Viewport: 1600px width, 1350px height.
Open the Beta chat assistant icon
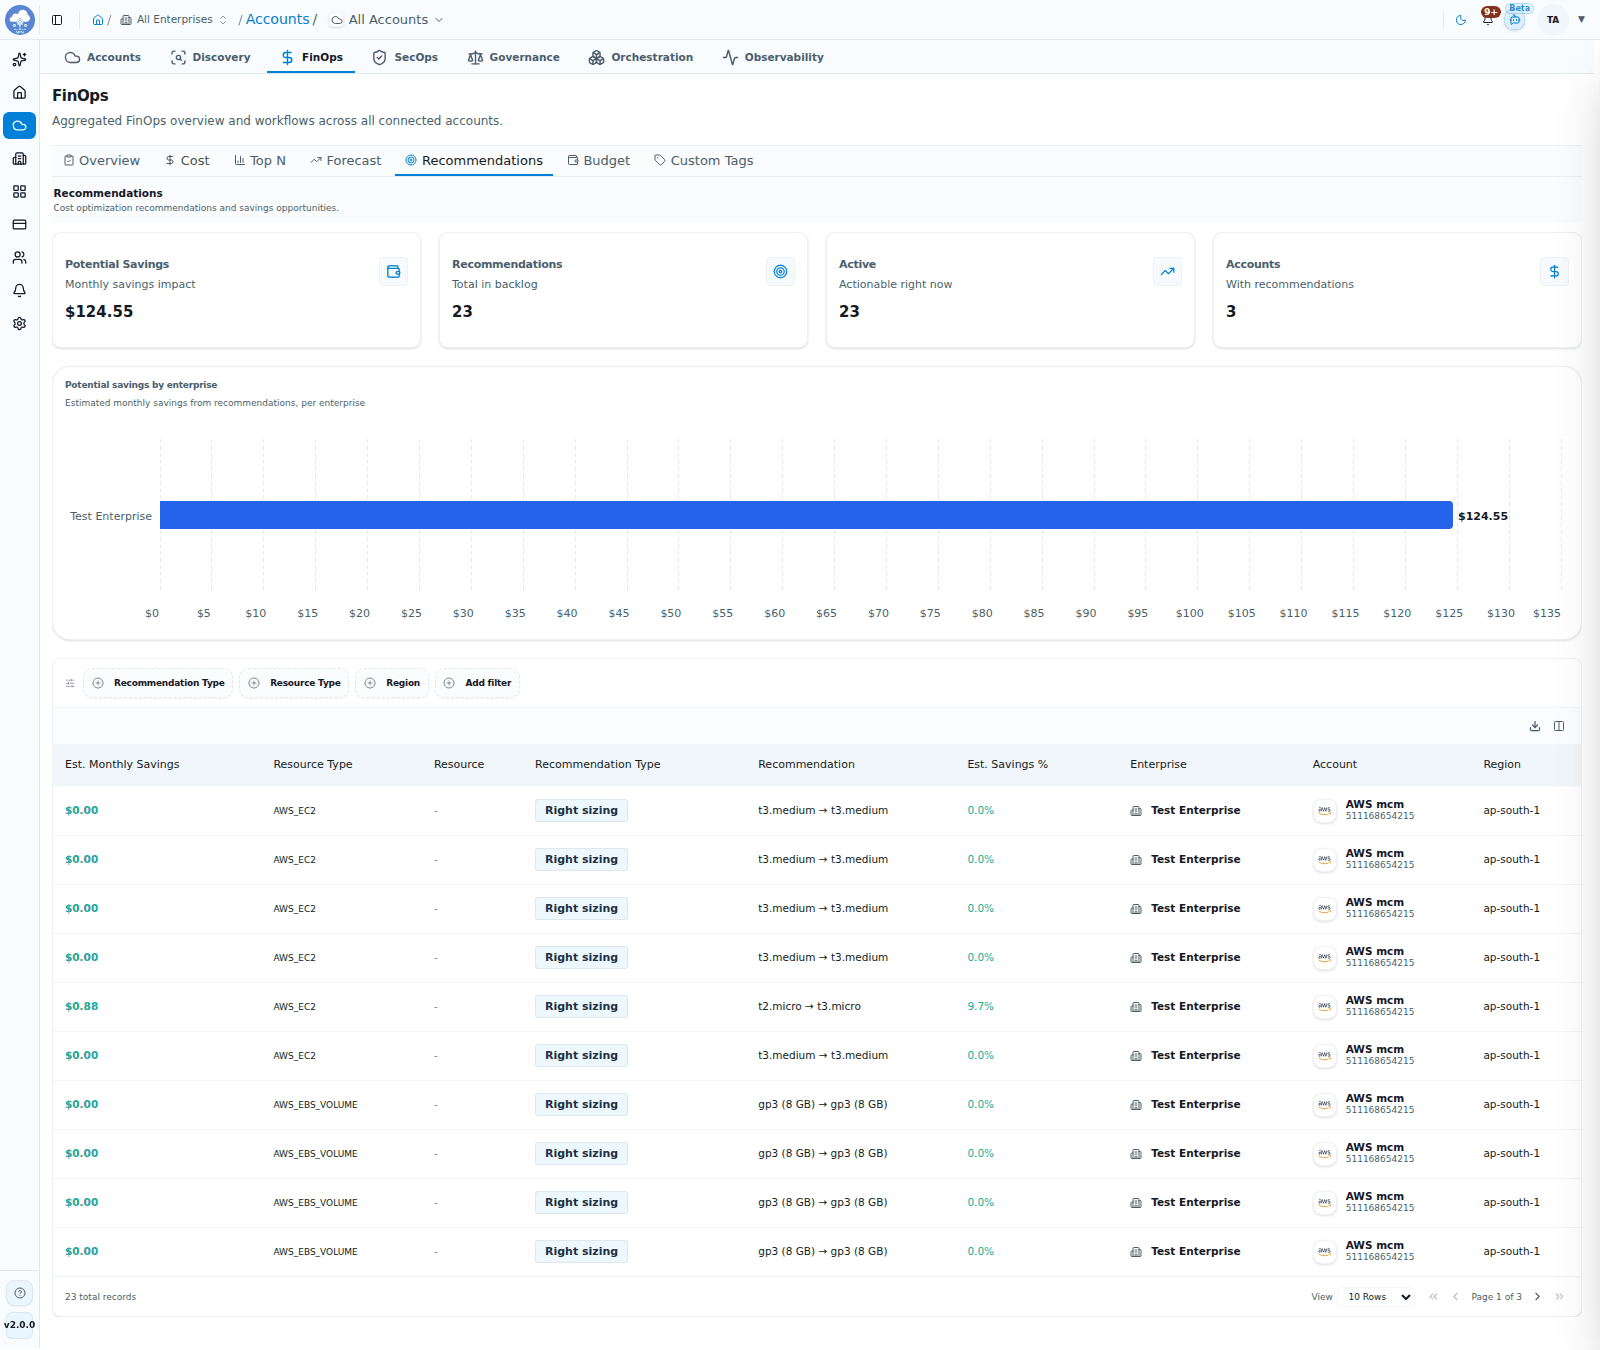point(1516,19)
